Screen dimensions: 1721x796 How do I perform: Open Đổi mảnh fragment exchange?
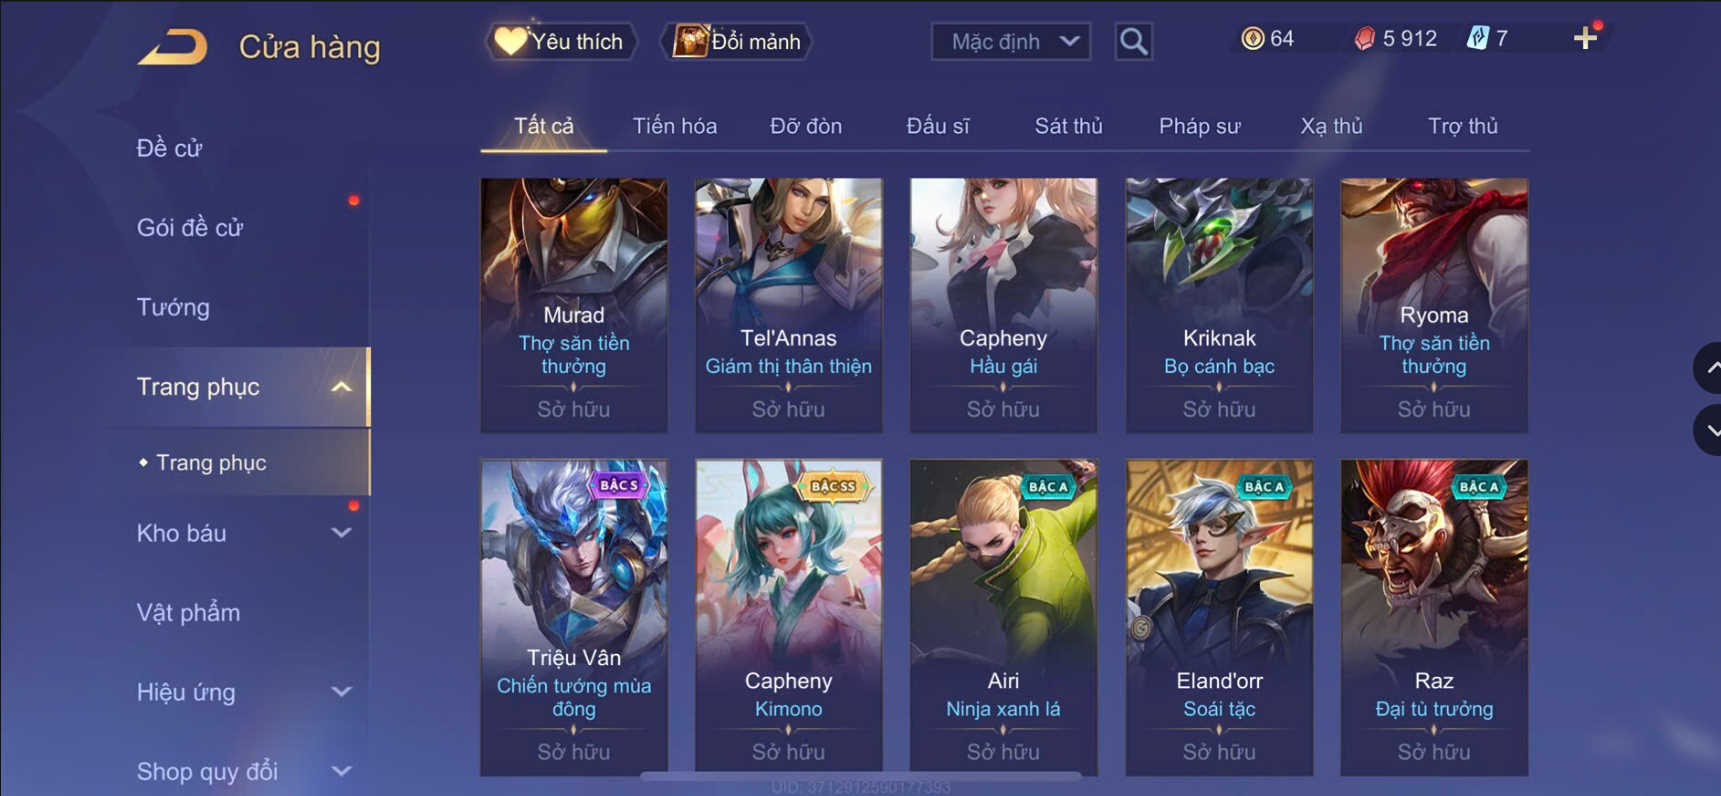(x=736, y=42)
